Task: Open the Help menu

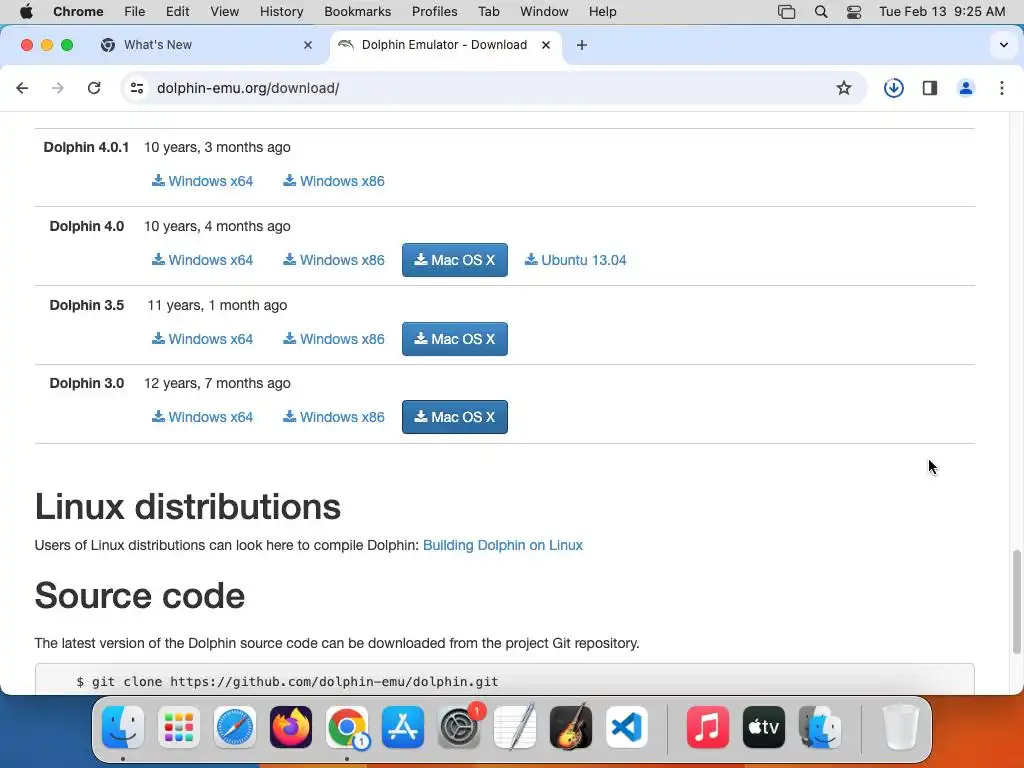Action: click(x=602, y=12)
